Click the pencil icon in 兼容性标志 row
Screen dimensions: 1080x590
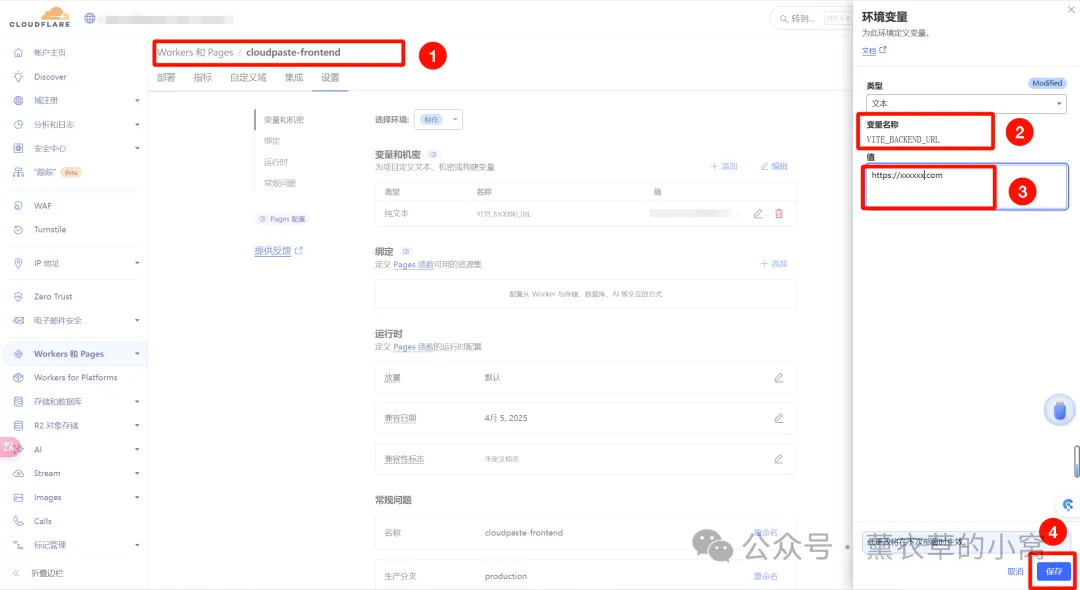779,459
